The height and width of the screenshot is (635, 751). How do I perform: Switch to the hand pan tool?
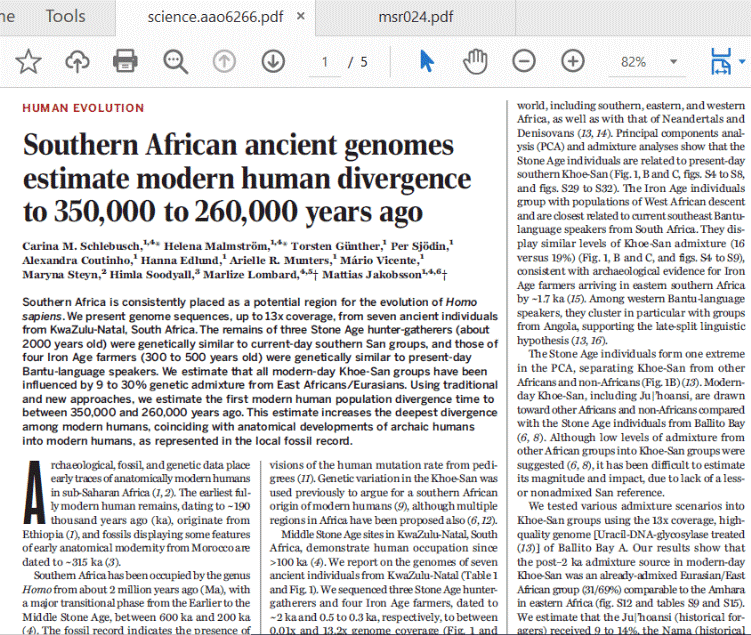coord(475,61)
